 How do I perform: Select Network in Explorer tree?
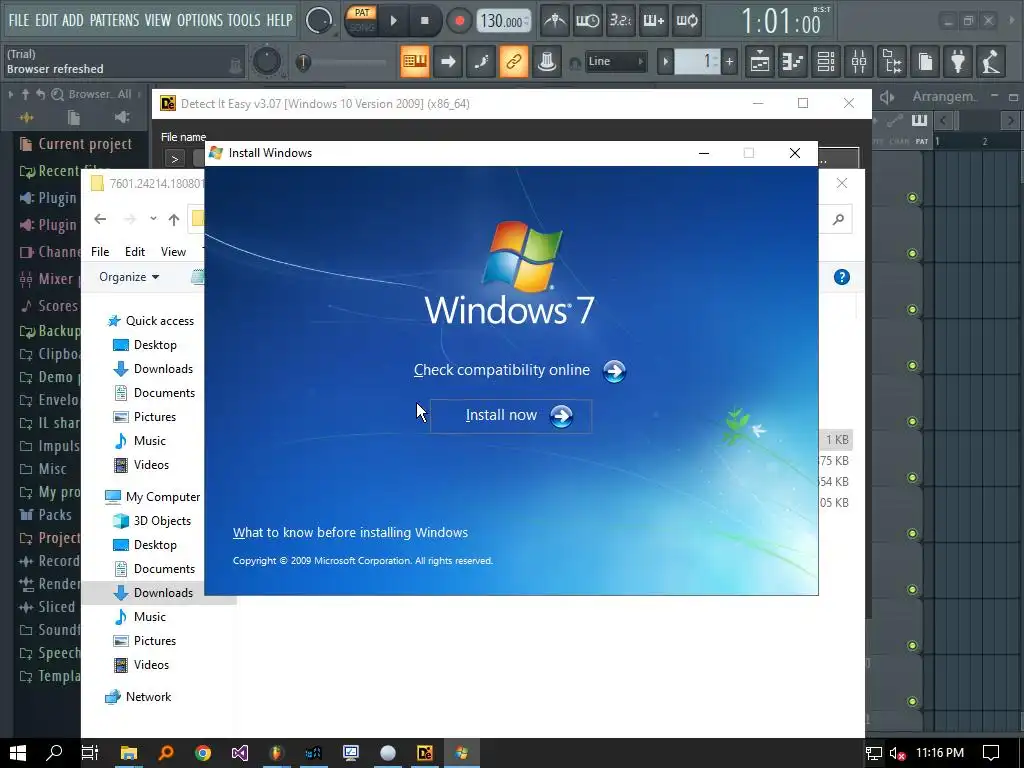coord(138,697)
